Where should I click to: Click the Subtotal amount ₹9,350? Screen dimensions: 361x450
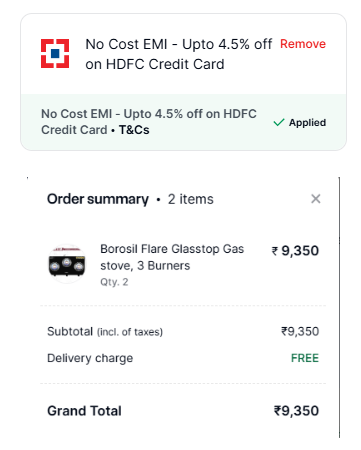pos(300,331)
